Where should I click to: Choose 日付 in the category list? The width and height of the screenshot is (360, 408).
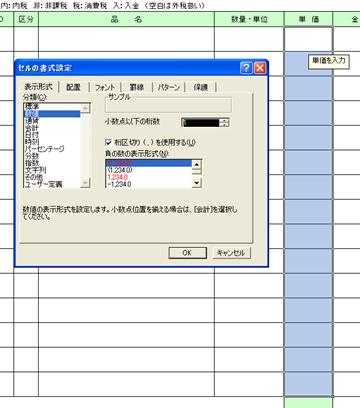[52, 135]
